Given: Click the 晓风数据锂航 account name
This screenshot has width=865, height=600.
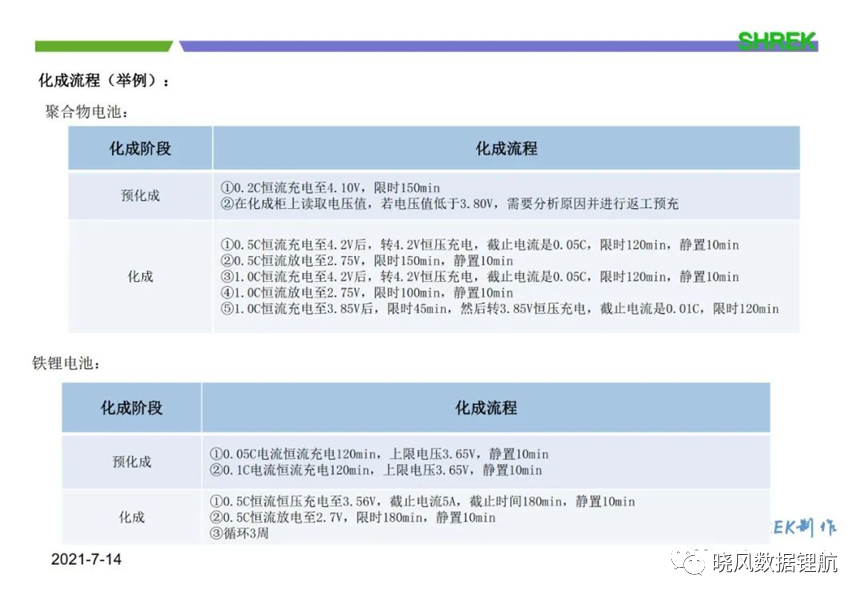Looking at the screenshot, I should click(775, 562).
